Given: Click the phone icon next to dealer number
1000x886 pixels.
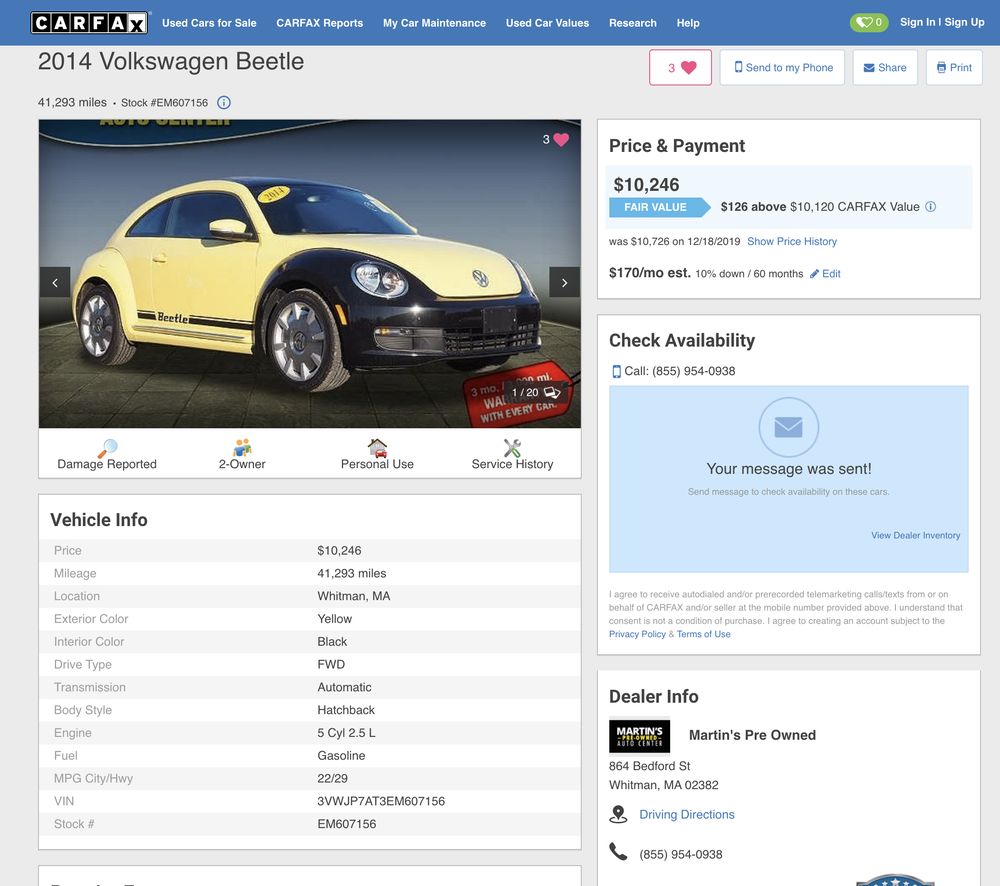Looking at the screenshot, I should [x=616, y=853].
